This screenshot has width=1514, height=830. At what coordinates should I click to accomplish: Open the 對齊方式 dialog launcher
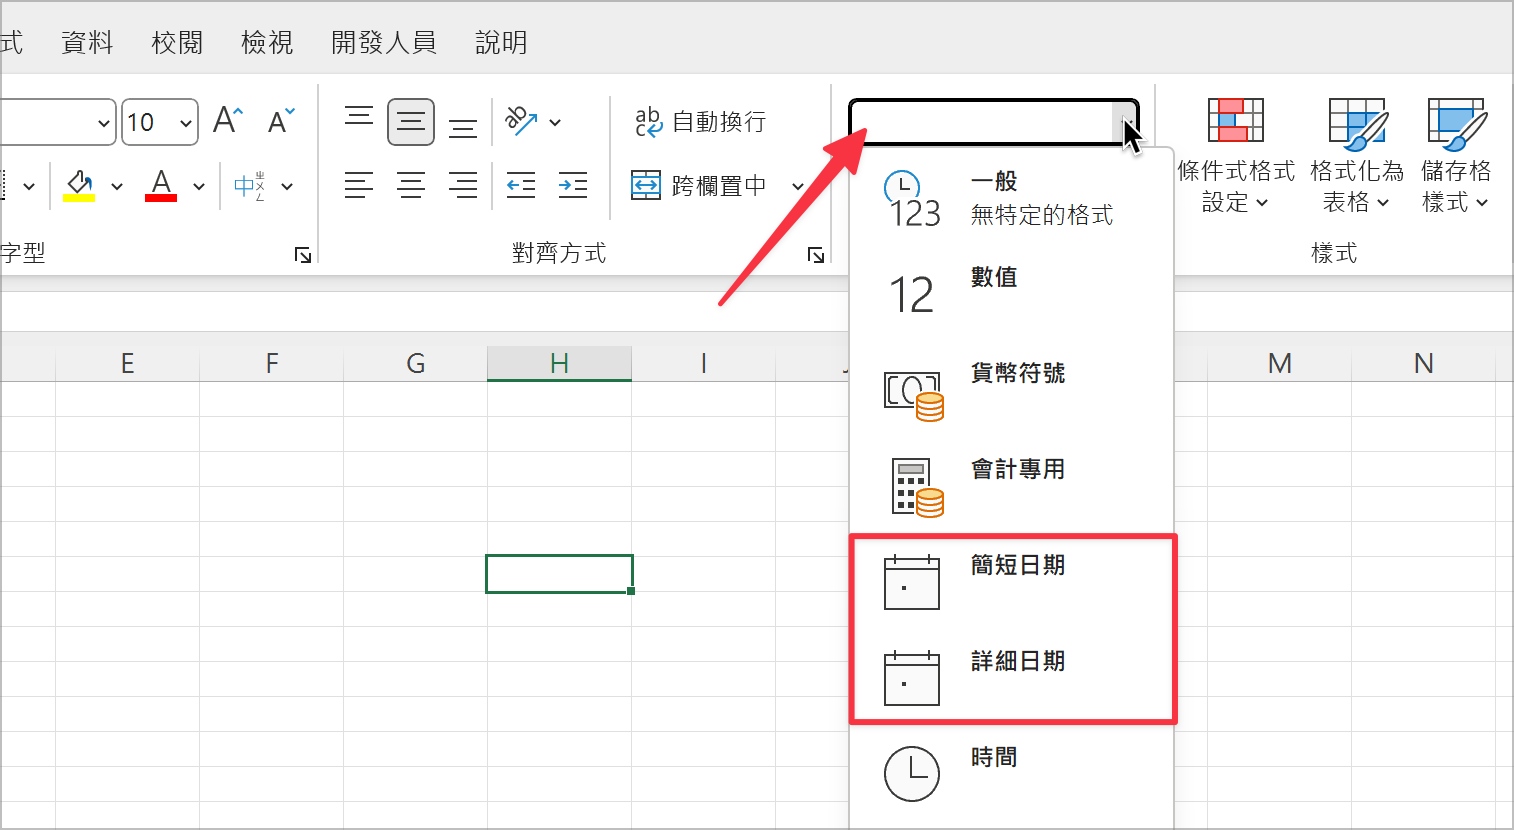point(815,255)
